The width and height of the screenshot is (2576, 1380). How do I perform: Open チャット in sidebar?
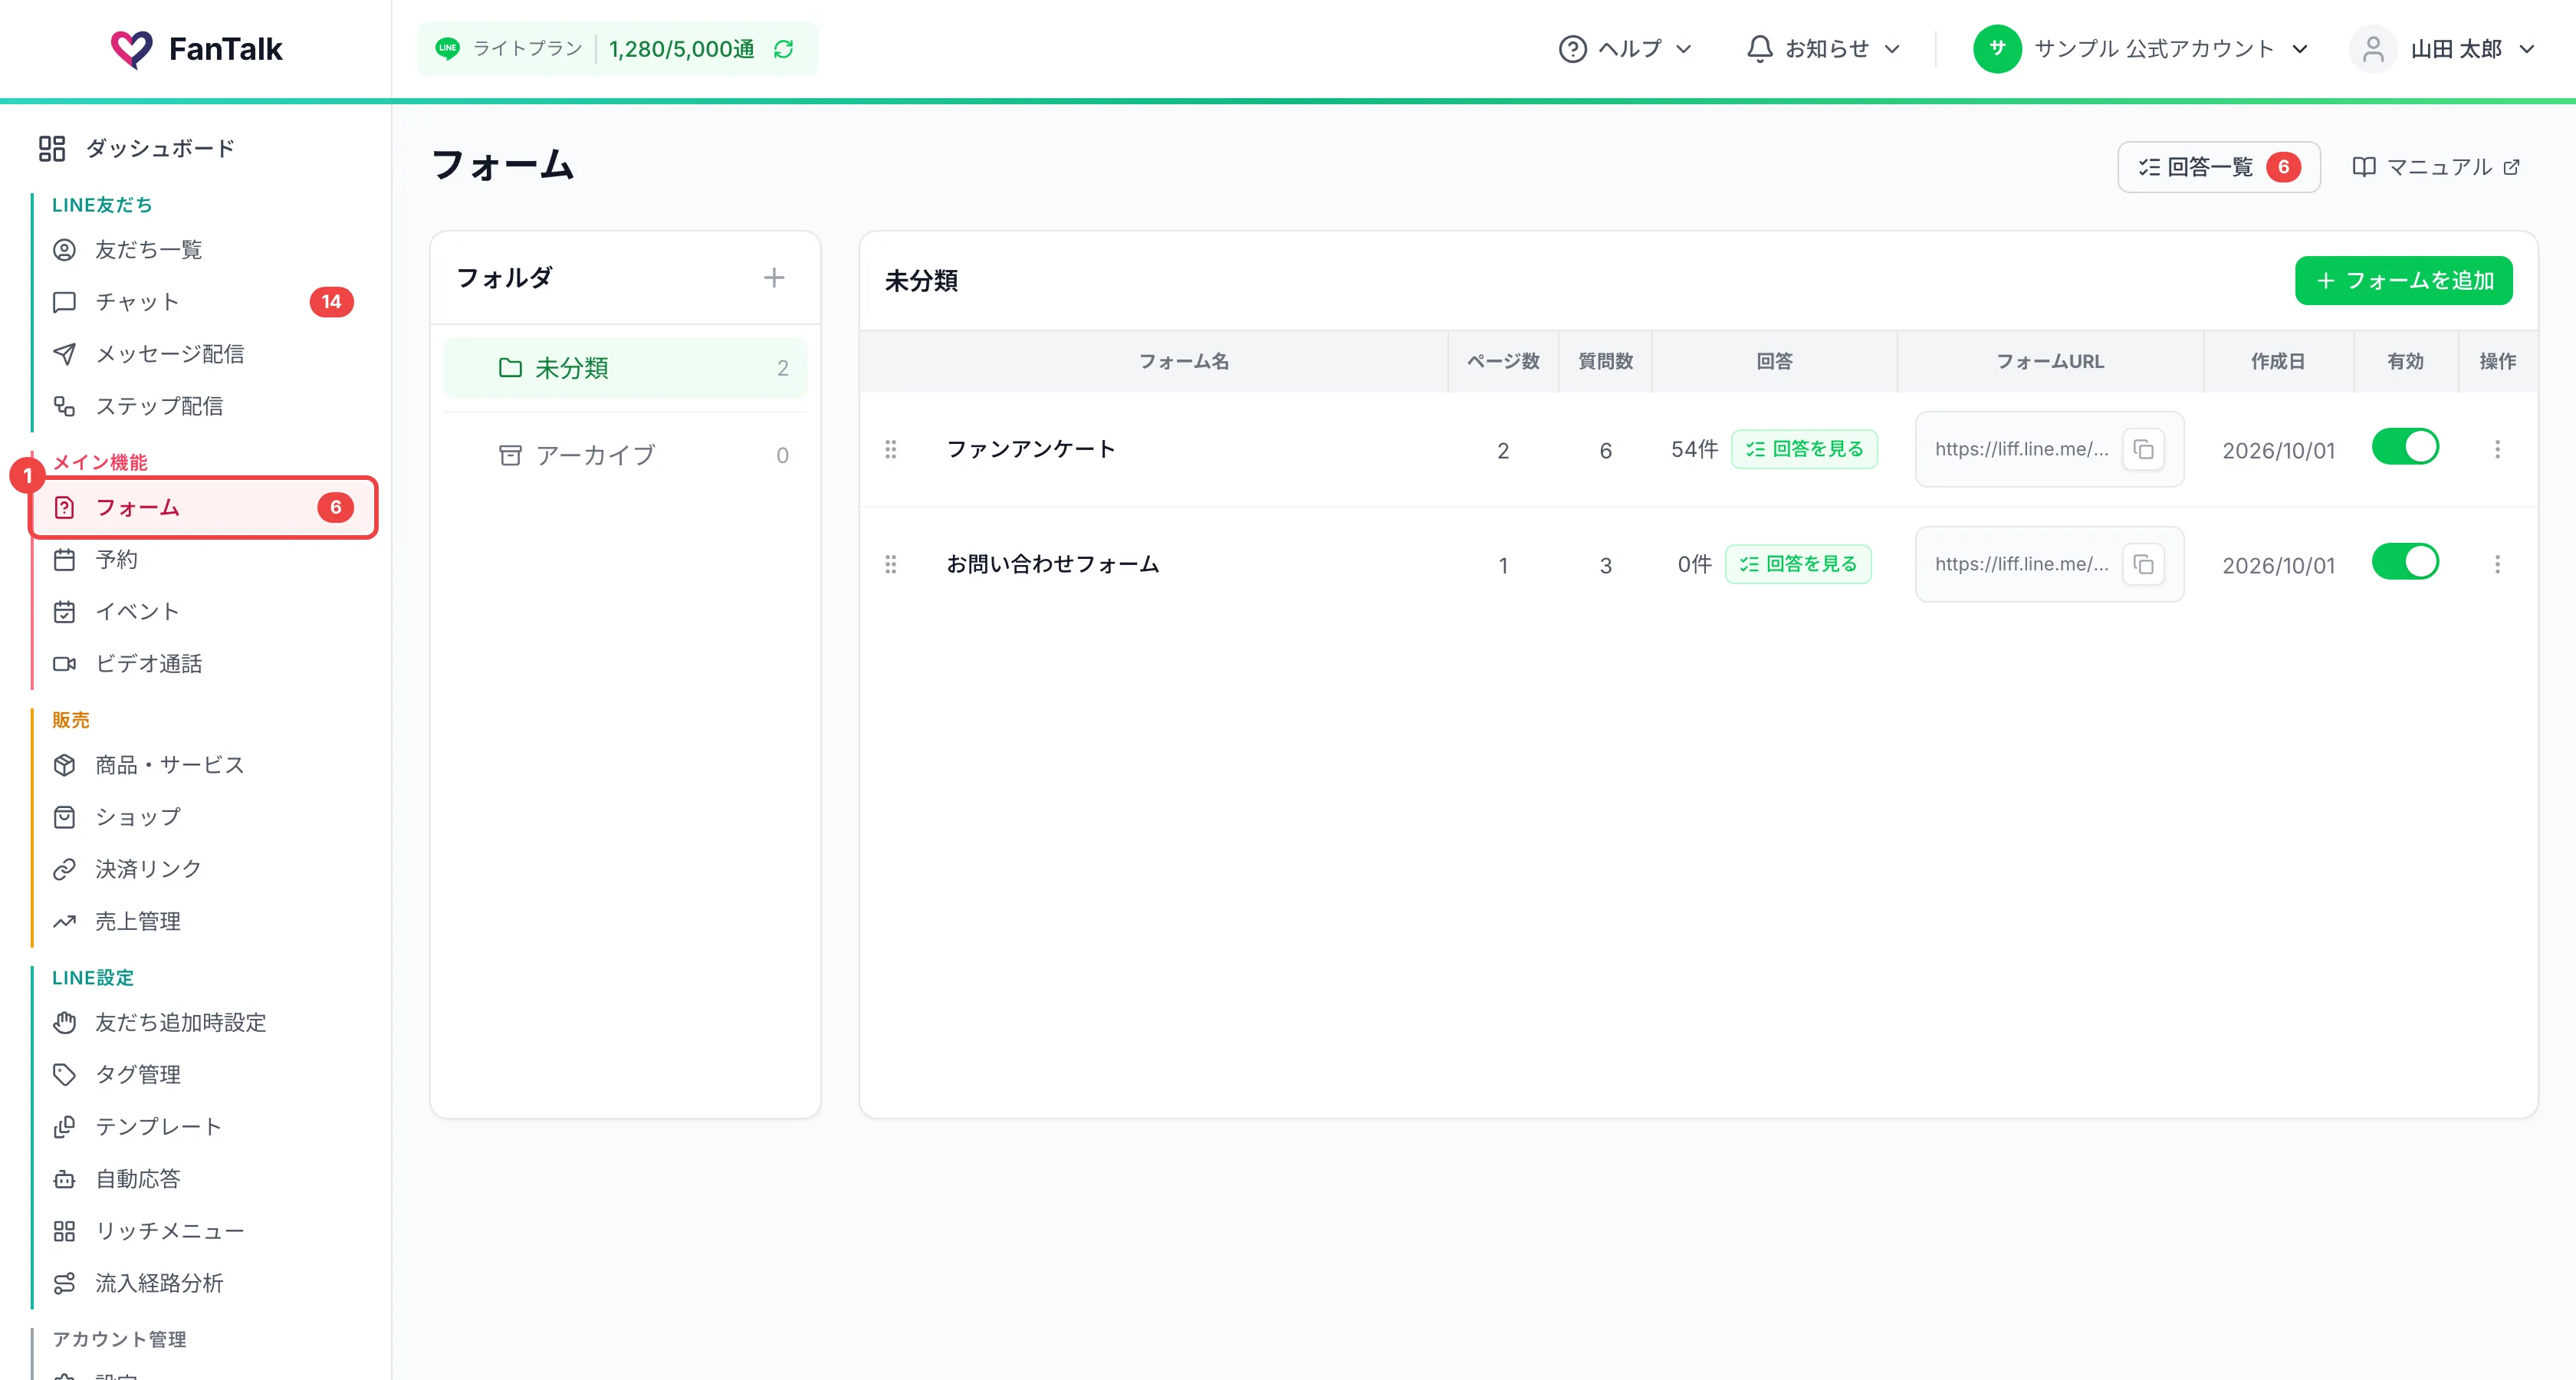tap(204, 302)
